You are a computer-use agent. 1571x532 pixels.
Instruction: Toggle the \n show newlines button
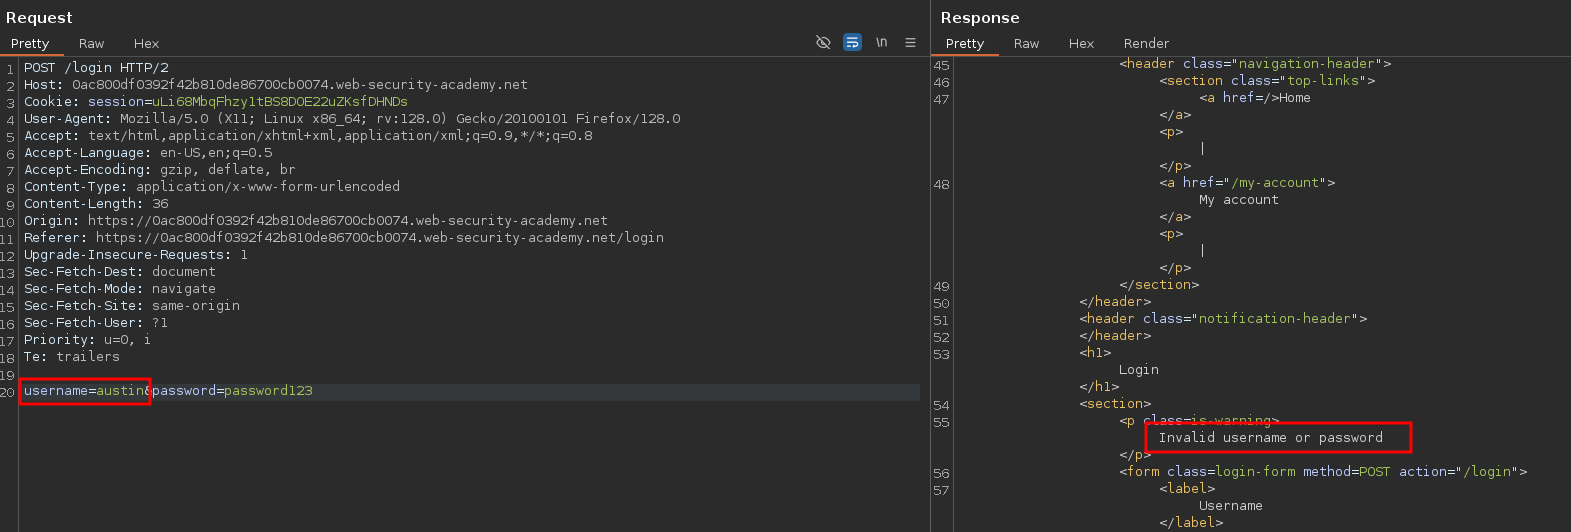[881, 43]
